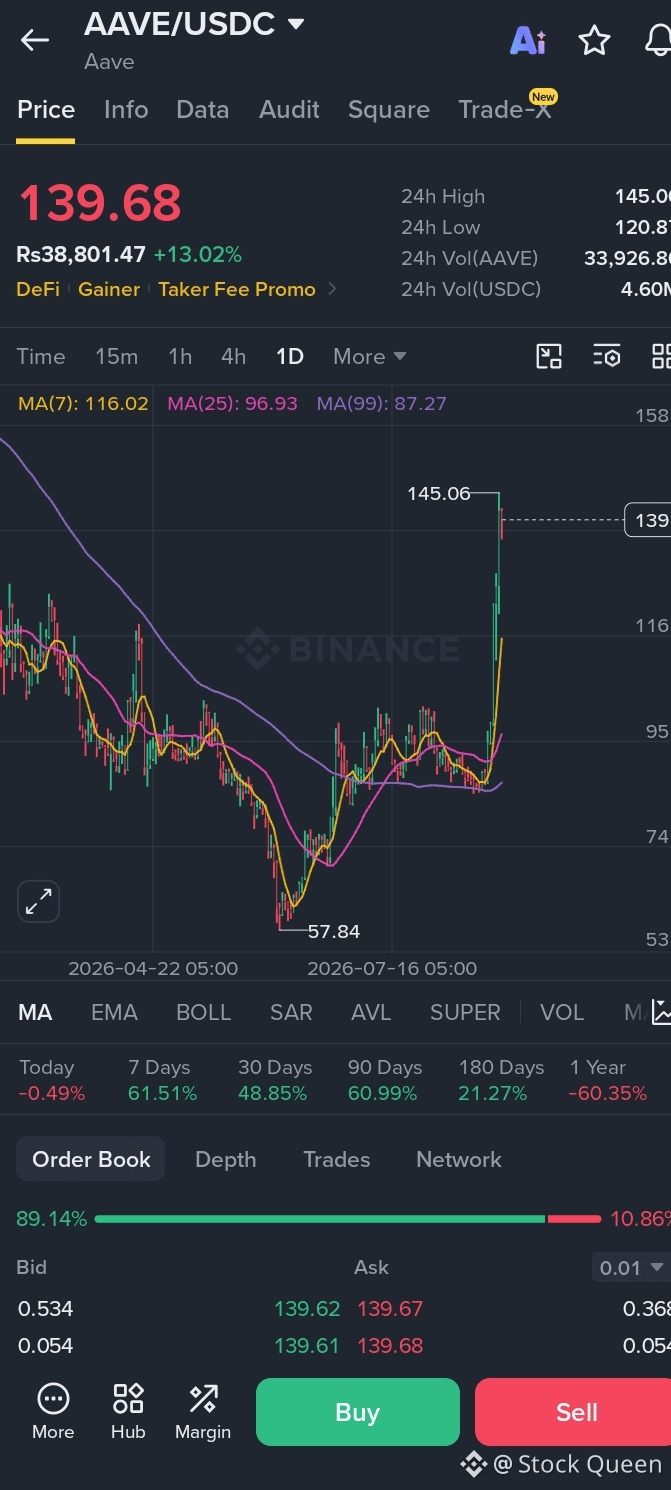Viewport: 671px width, 1490px height.
Task: Open the DeFi tag
Action: (x=38, y=289)
